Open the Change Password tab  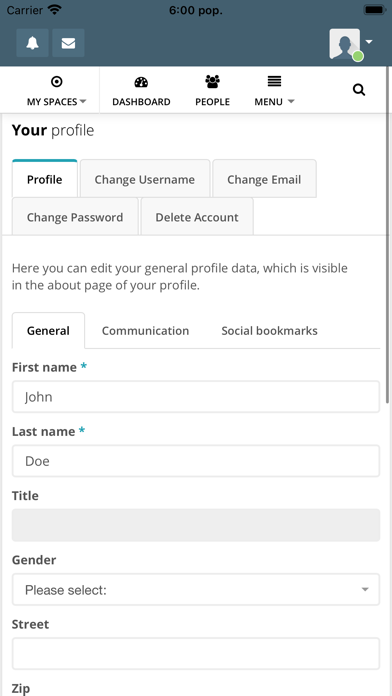click(x=75, y=217)
